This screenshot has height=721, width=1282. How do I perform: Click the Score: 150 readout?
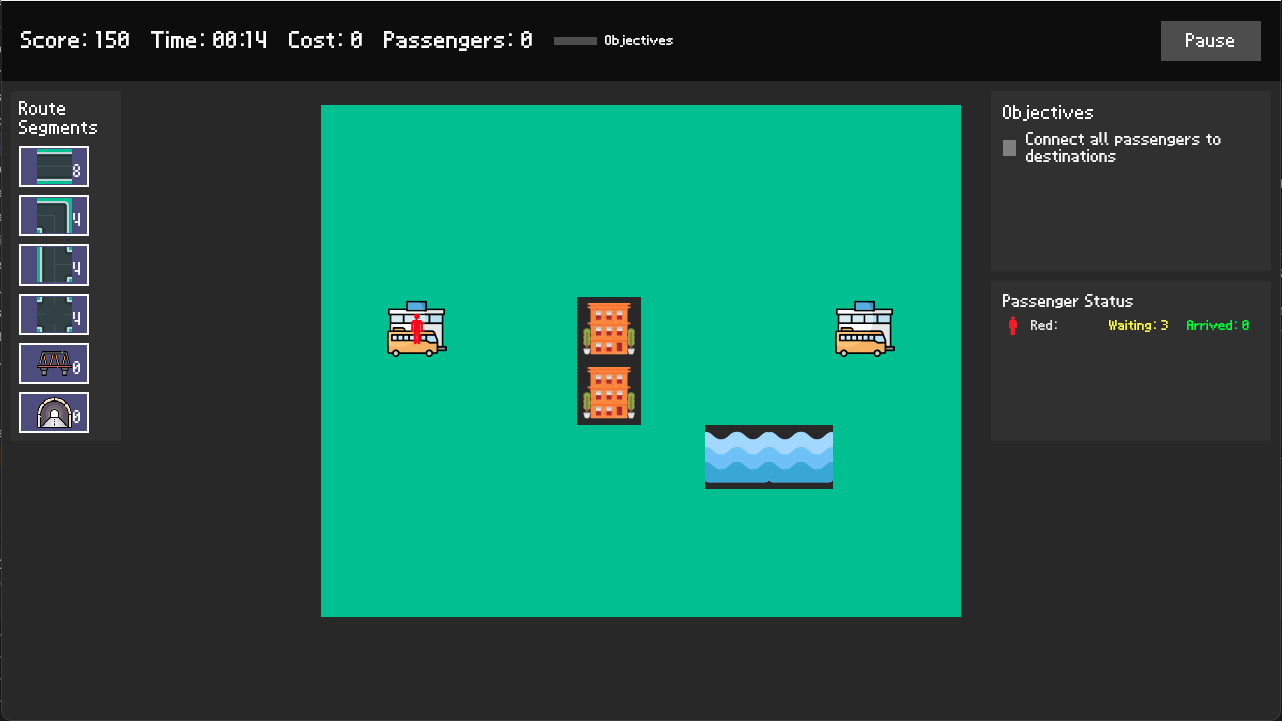pos(75,40)
